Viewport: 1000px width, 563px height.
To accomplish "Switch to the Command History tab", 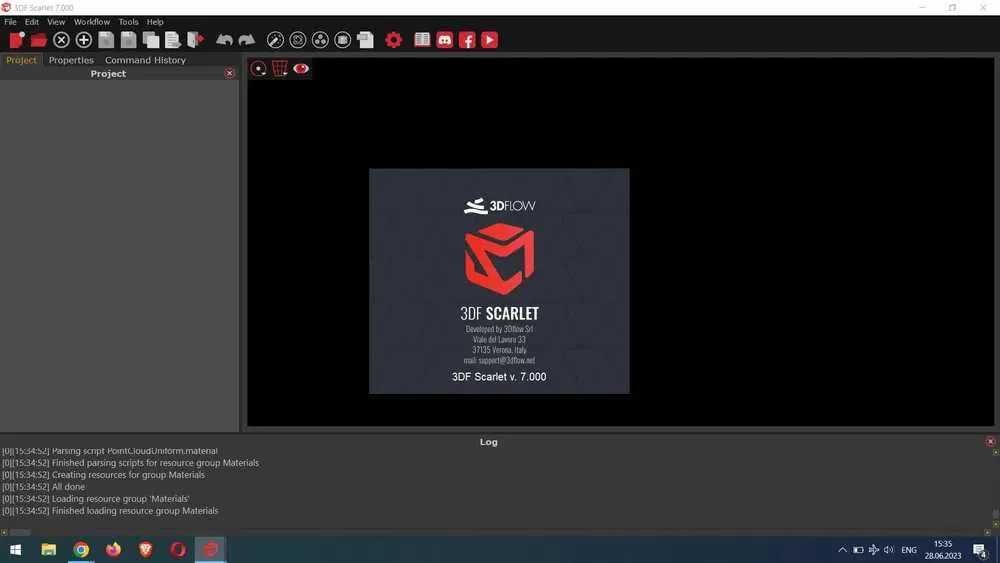I will [x=145, y=60].
